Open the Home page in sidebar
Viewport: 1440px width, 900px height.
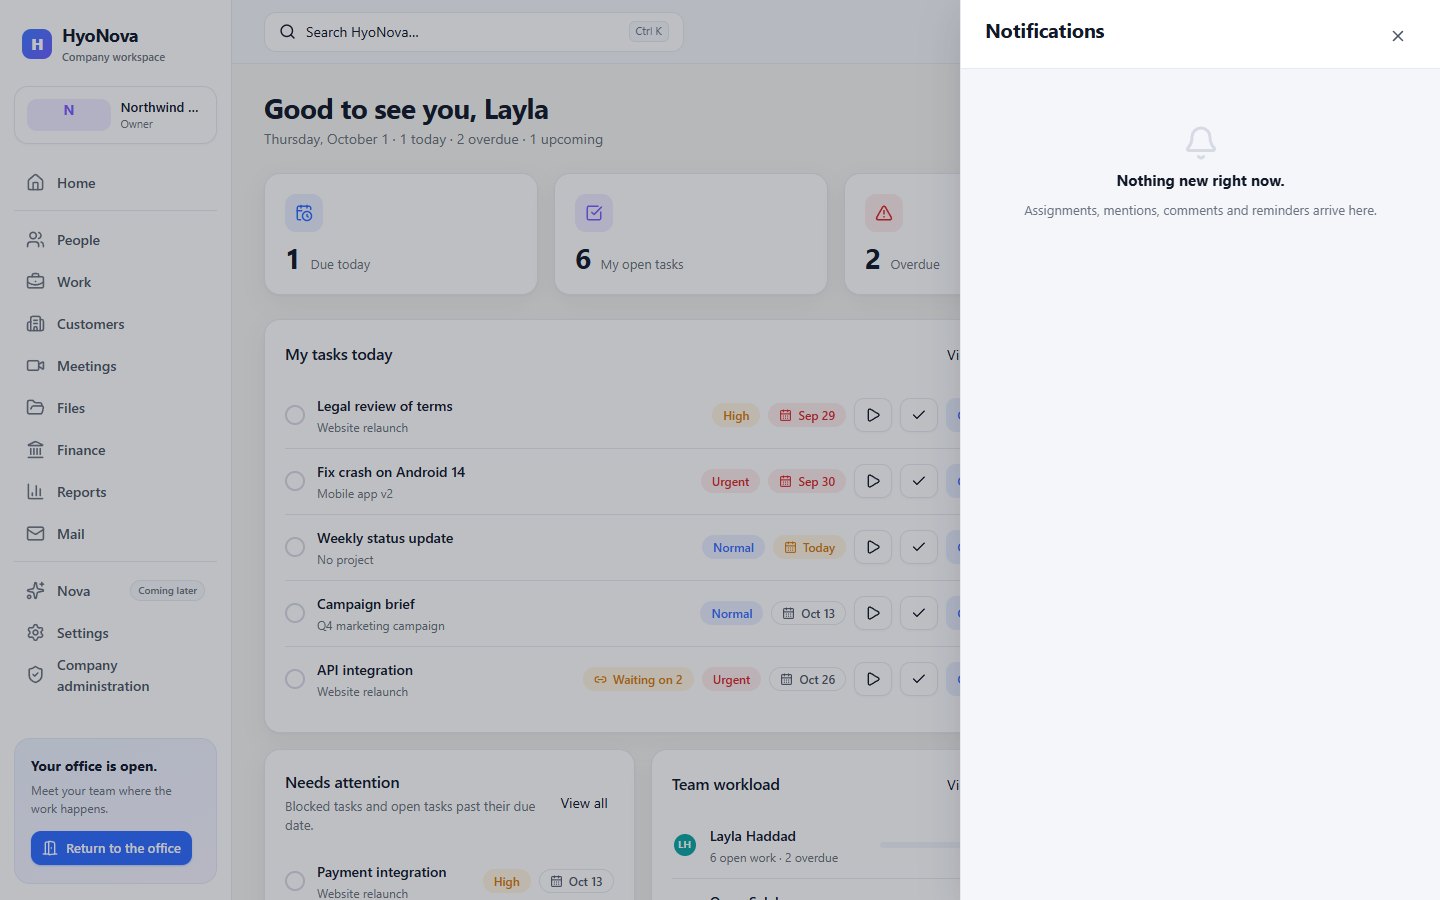(x=115, y=183)
